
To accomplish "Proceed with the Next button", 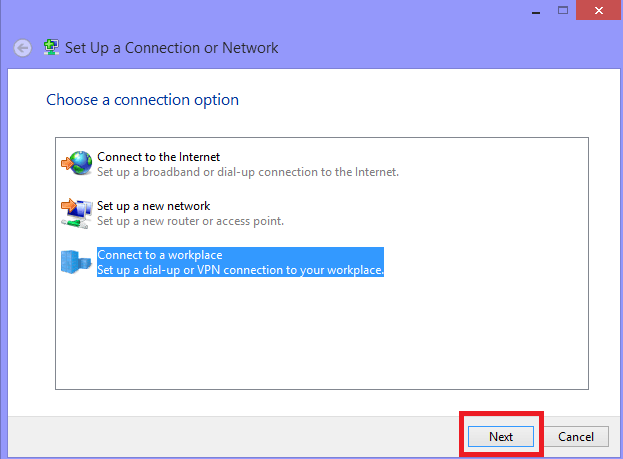I will point(501,436).
